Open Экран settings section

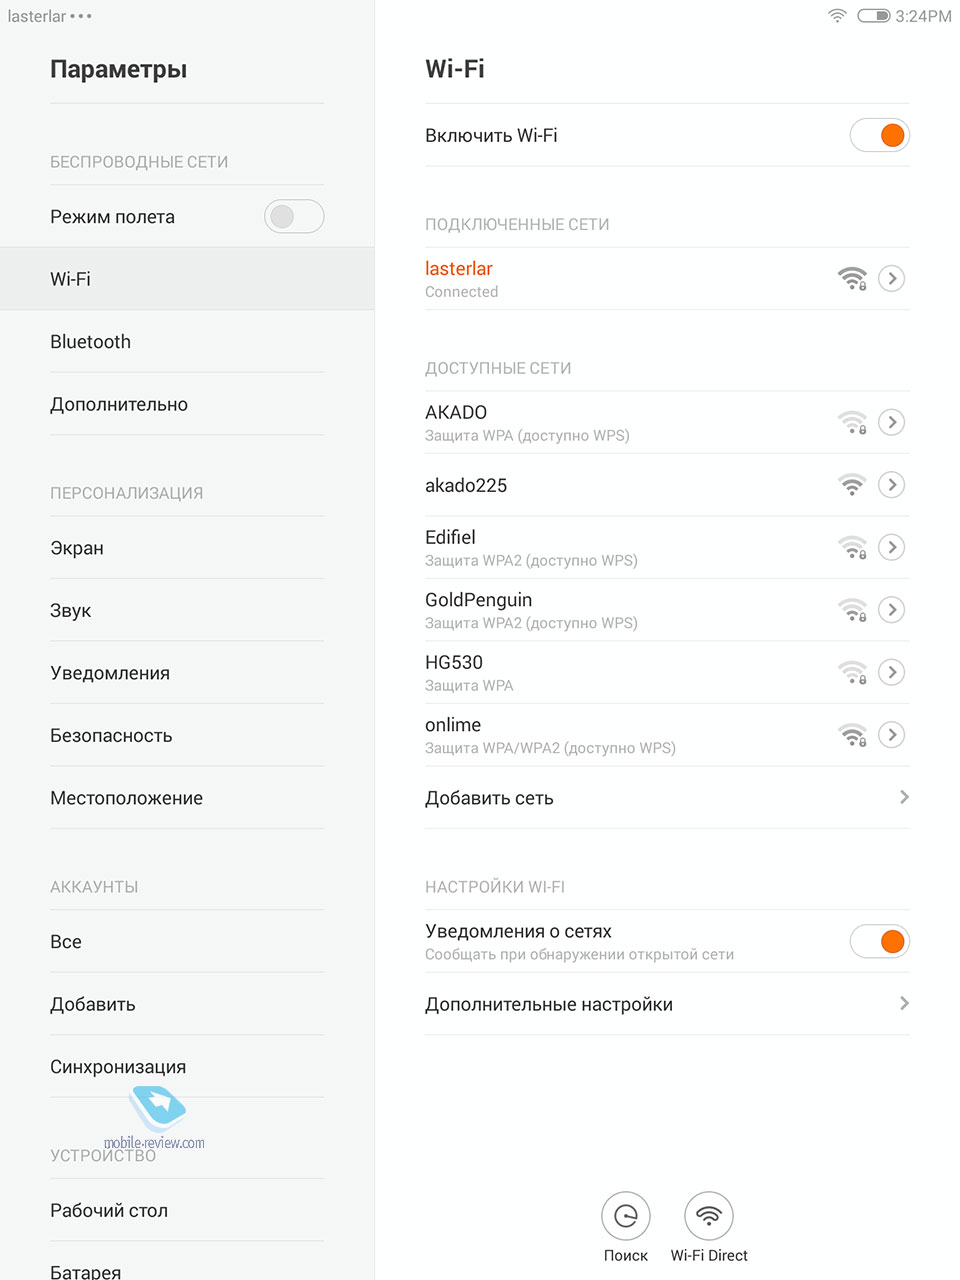tap(187, 548)
